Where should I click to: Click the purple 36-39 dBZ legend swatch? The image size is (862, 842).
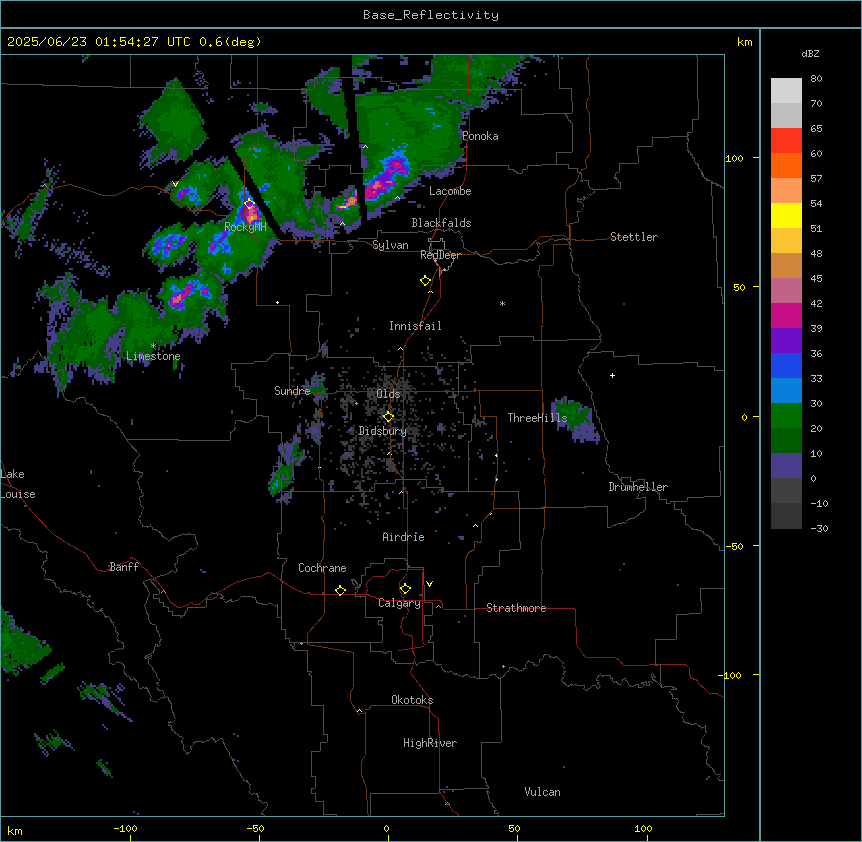(x=786, y=341)
